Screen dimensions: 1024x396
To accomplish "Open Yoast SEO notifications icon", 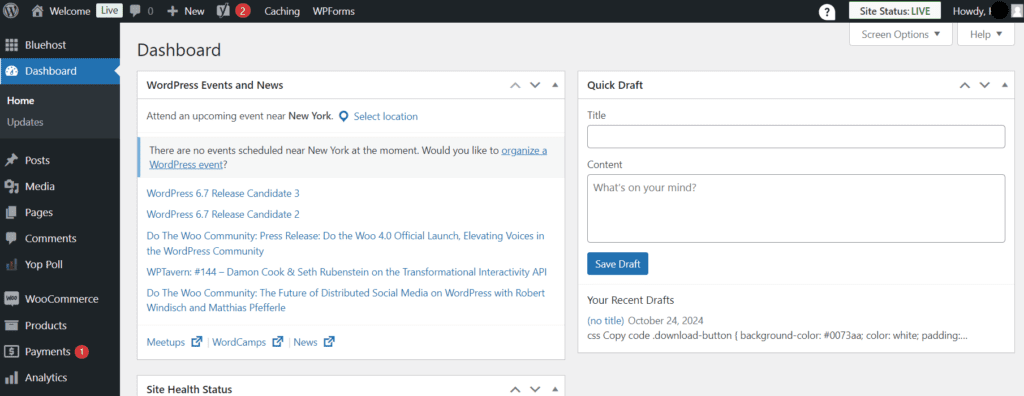I will point(234,10).
